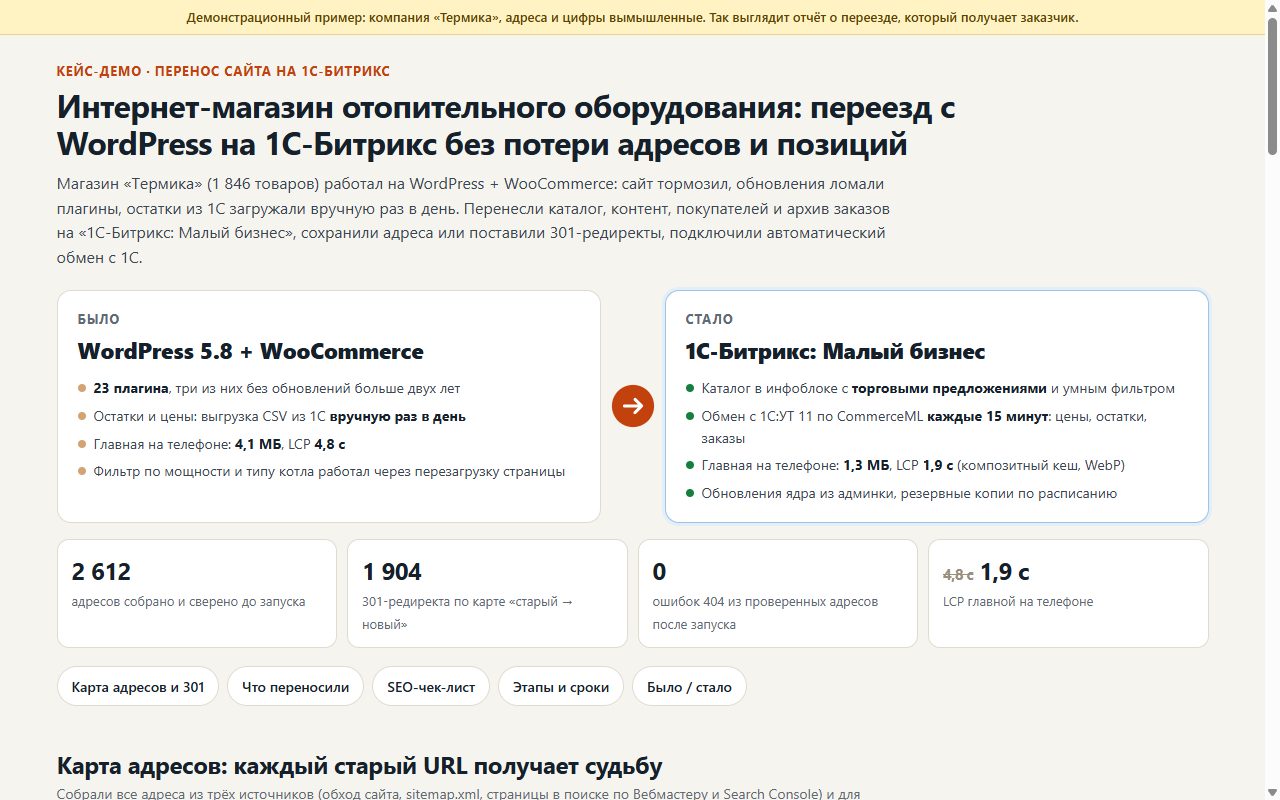Image resolution: width=1280 pixels, height=800 pixels.
Task: Click the orange arrow circle between the cards
Action: (633, 406)
